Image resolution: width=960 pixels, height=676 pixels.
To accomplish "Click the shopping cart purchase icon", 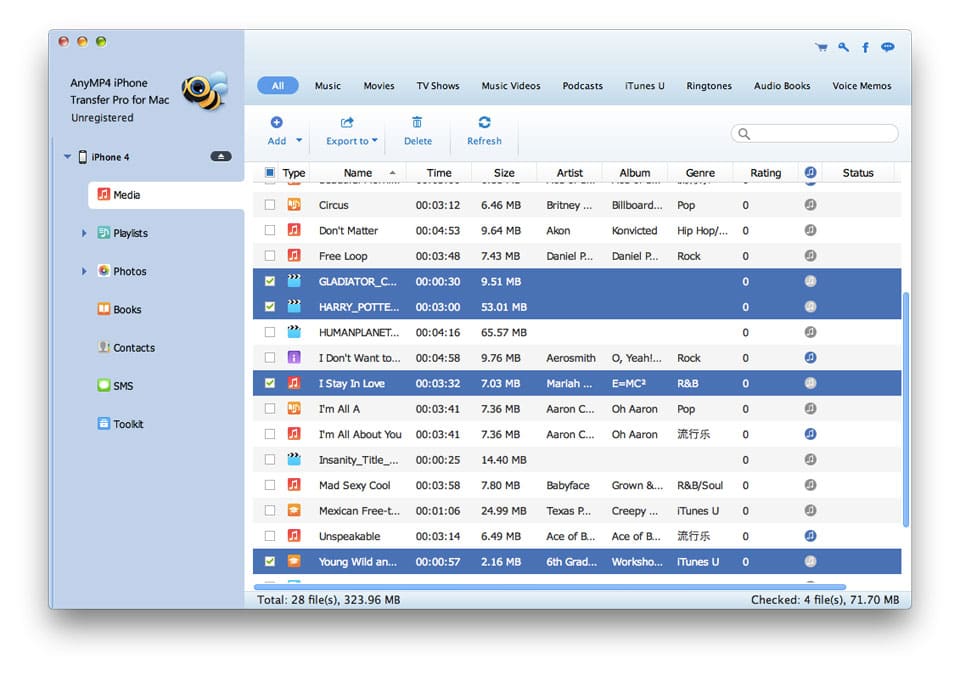I will click(x=821, y=47).
